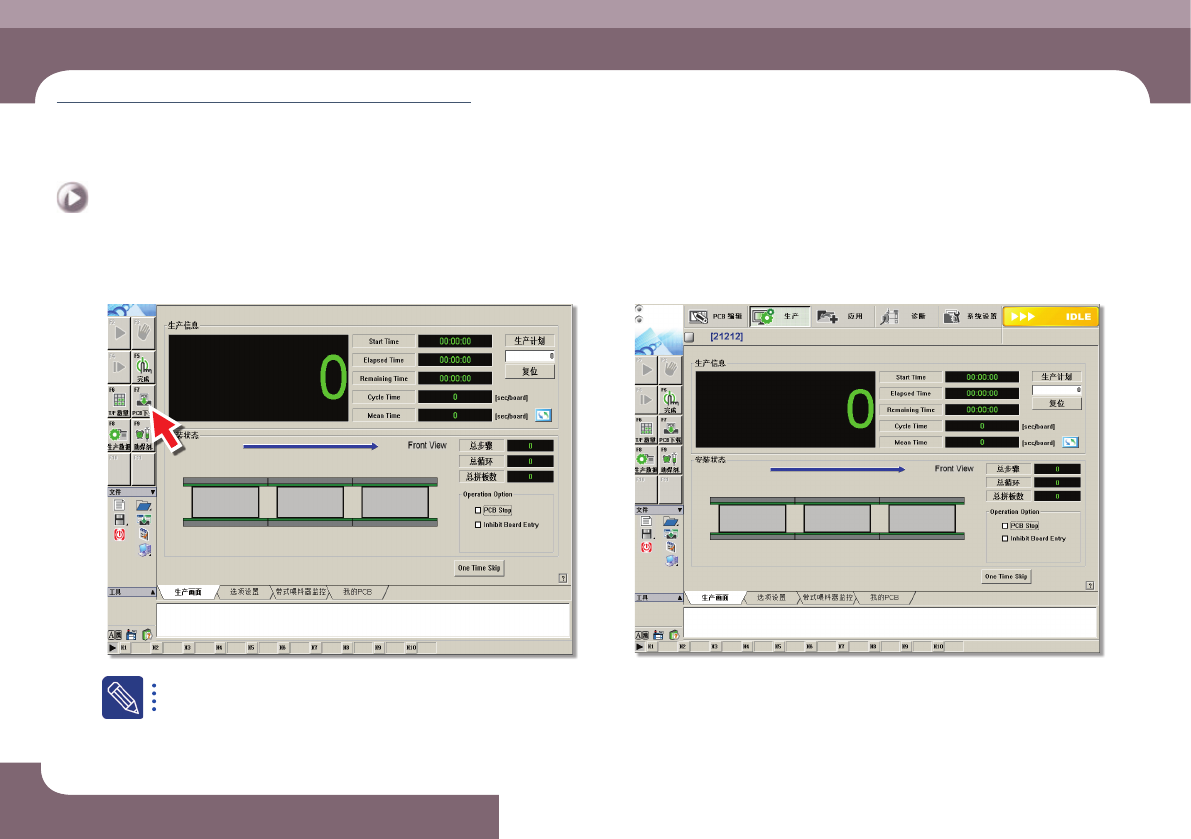
Task: Click the 生产计划 button in right screenshot
Action: coord(1057,377)
